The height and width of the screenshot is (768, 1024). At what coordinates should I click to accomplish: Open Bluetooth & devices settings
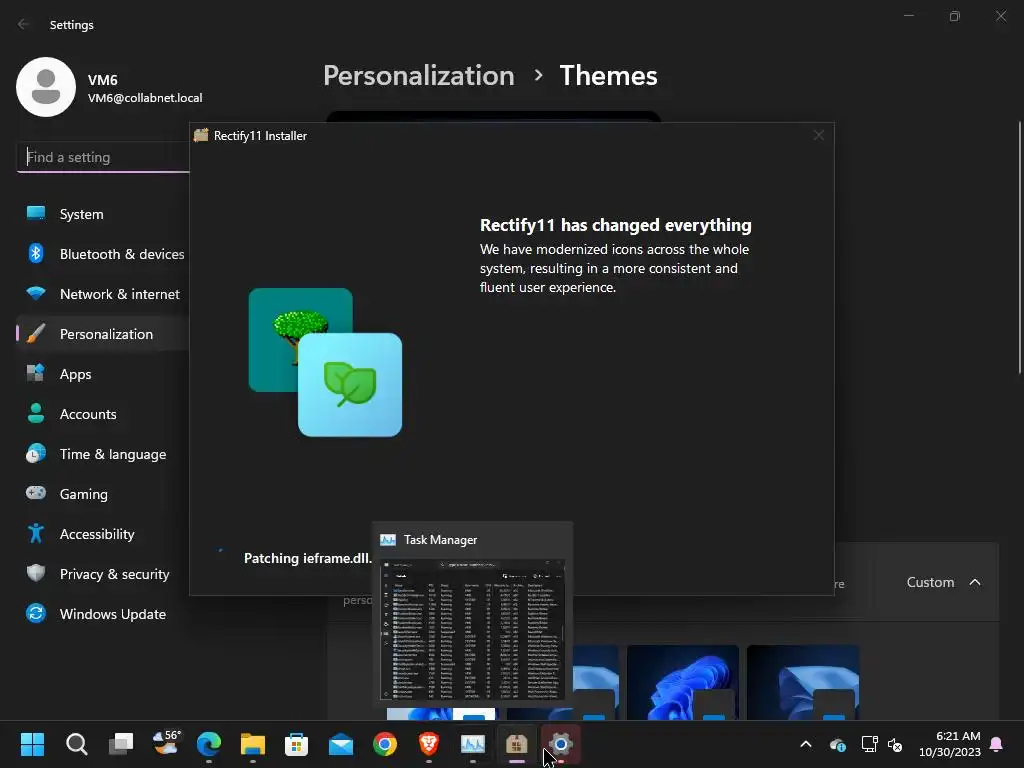point(104,254)
